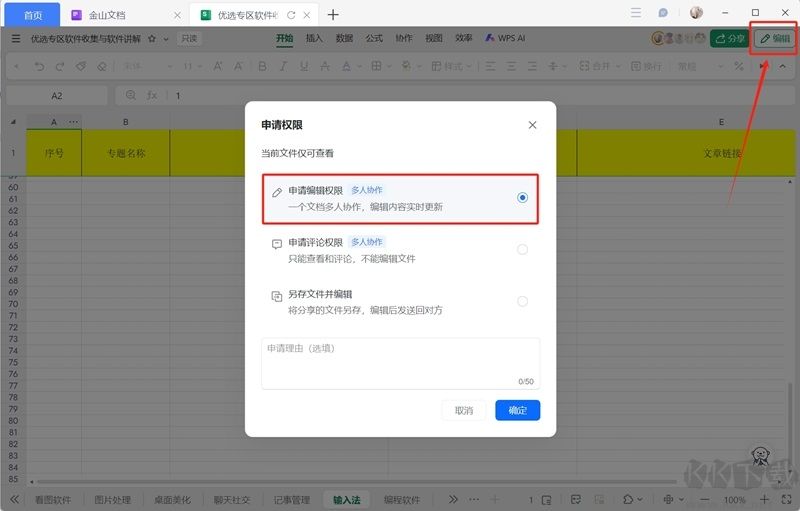Close the 申请权限 dialog with X
Viewport: 800px width, 511px height.
(x=532, y=125)
